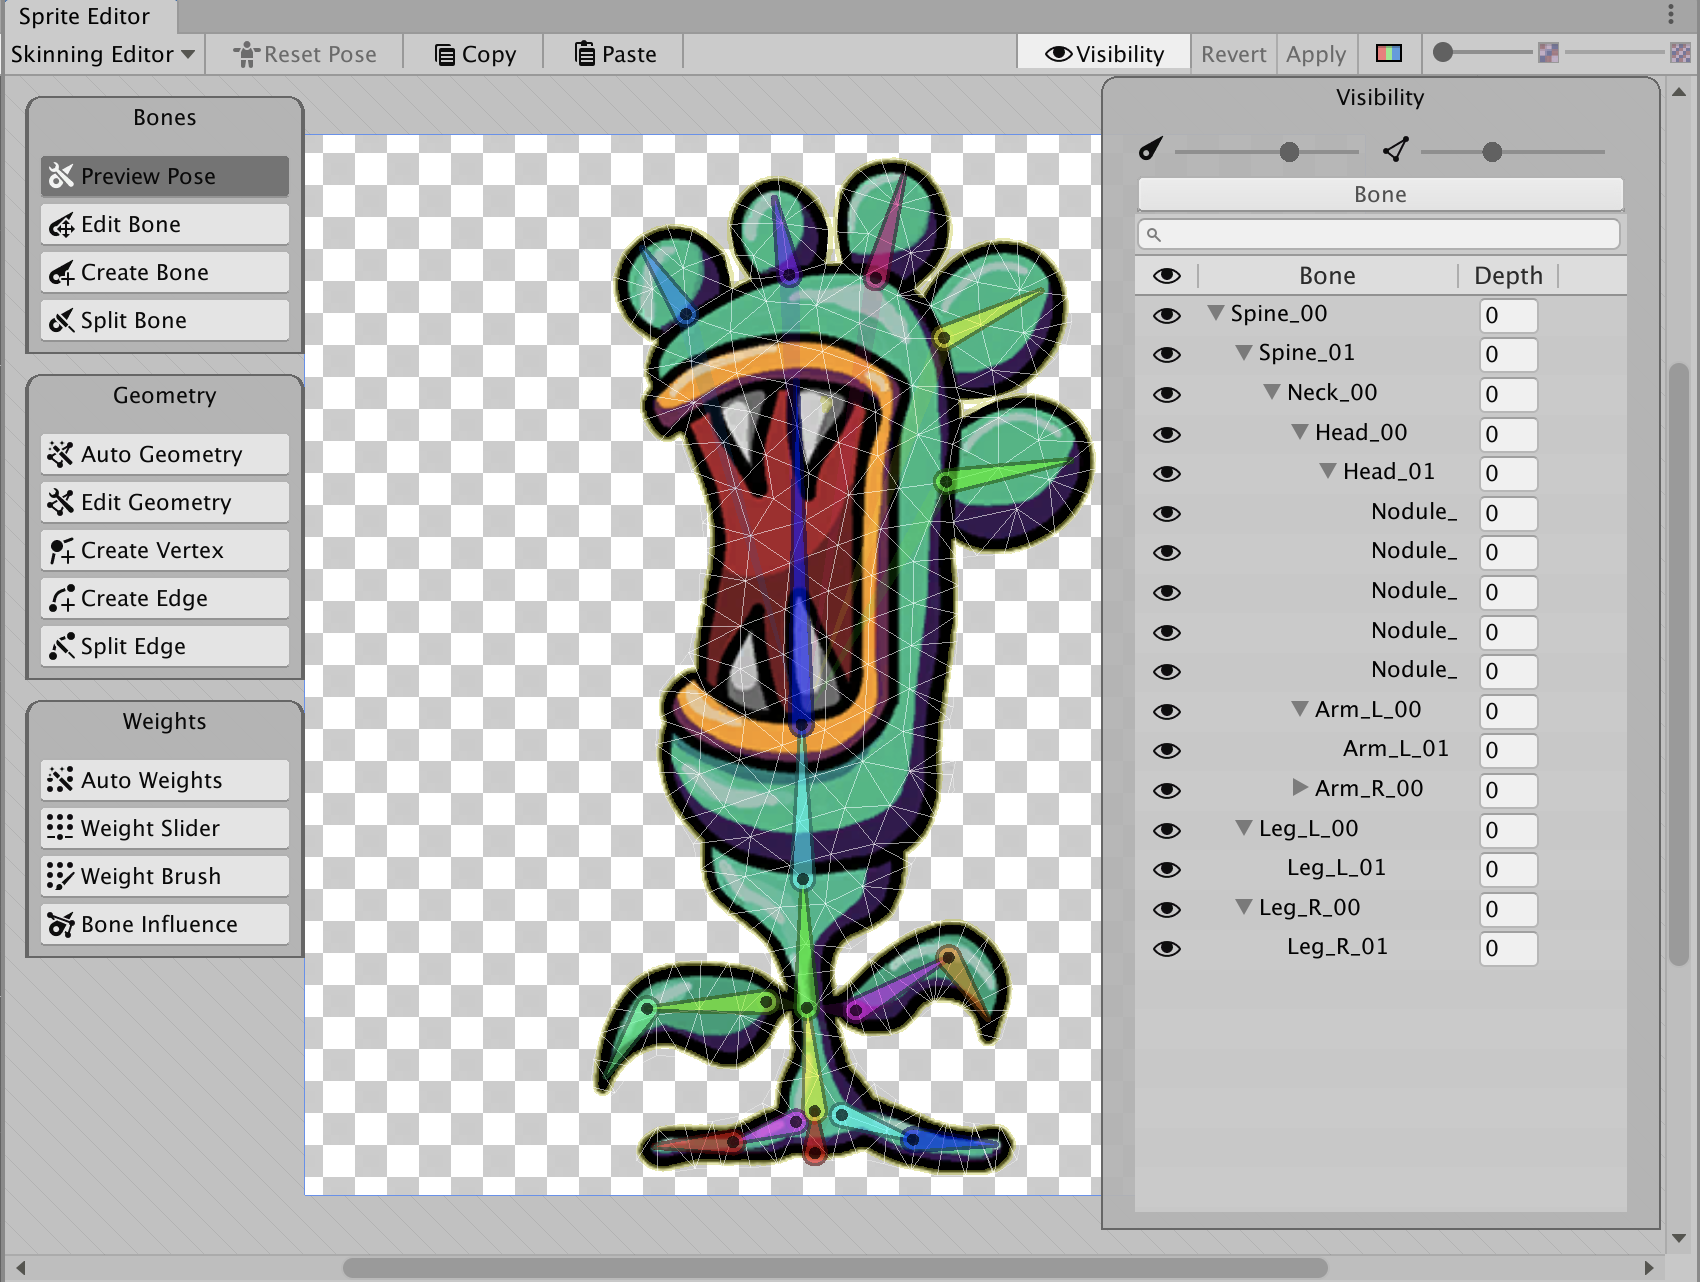
Task: Toggle visibility of the Arm_L_01 bone
Action: tap(1166, 750)
